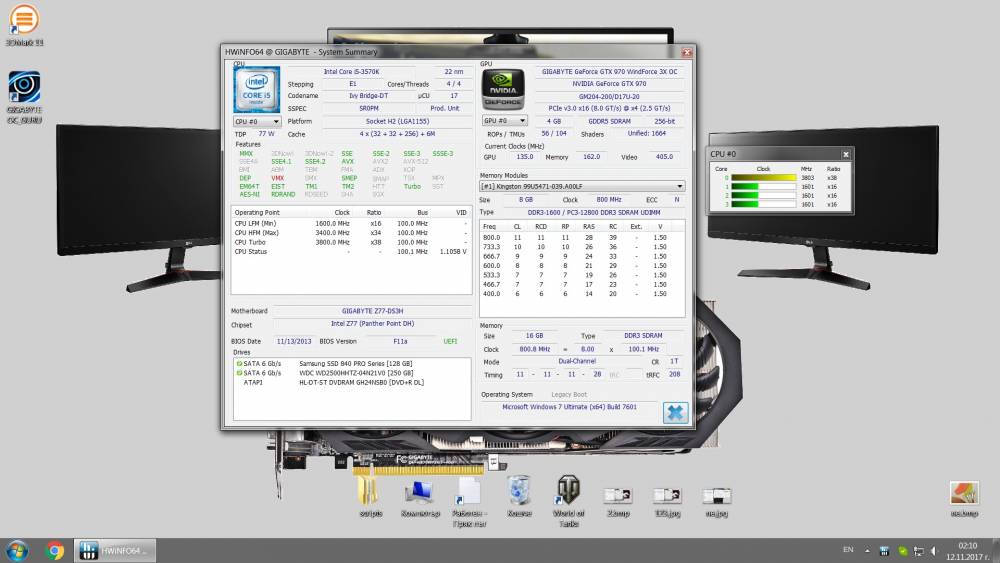Viewport: 1000px width, 563px height.
Task: Click the blue X button in System Summary
Action: click(675, 412)
